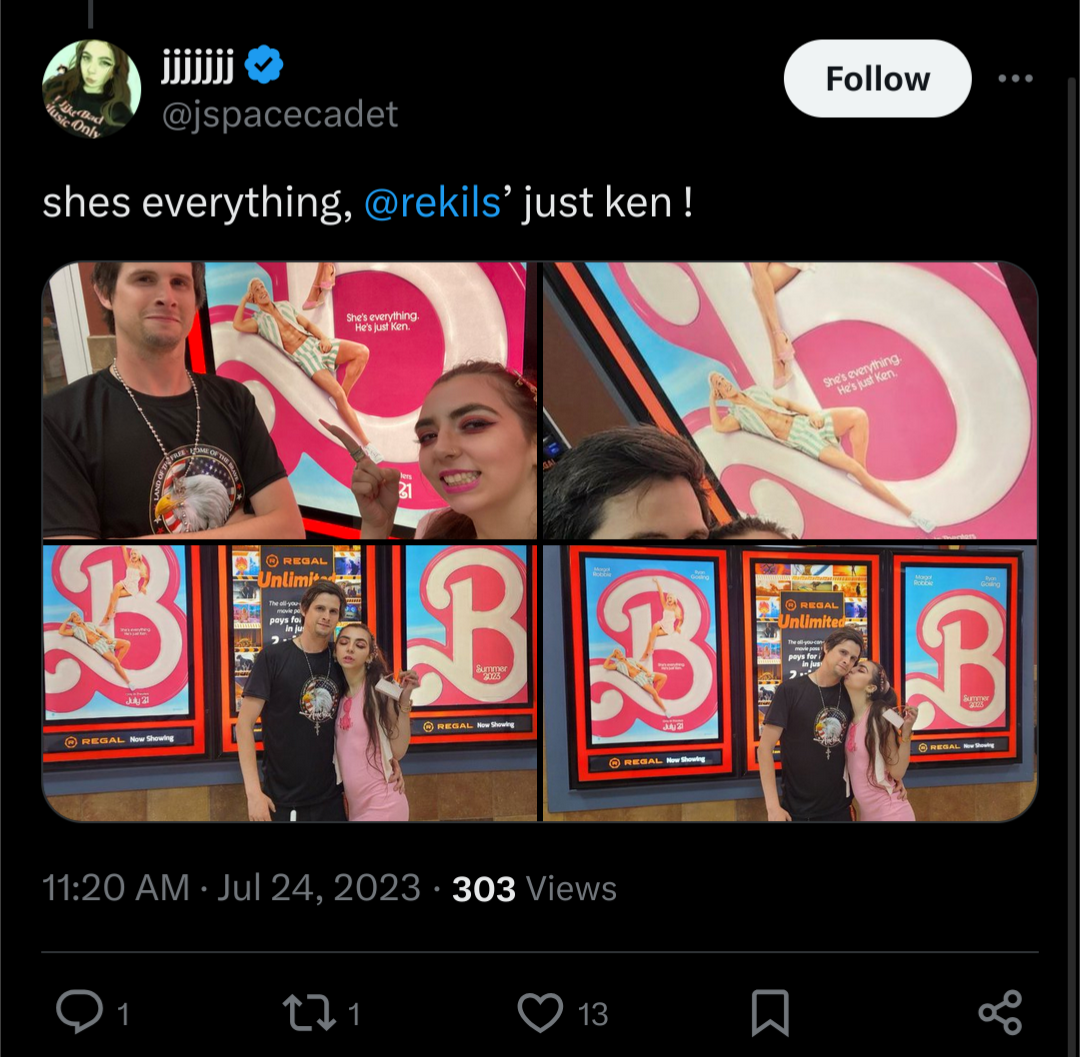1080x1057 pixels.
Task: Like the tweet with heart icon
Action: tap(540, 1012)
